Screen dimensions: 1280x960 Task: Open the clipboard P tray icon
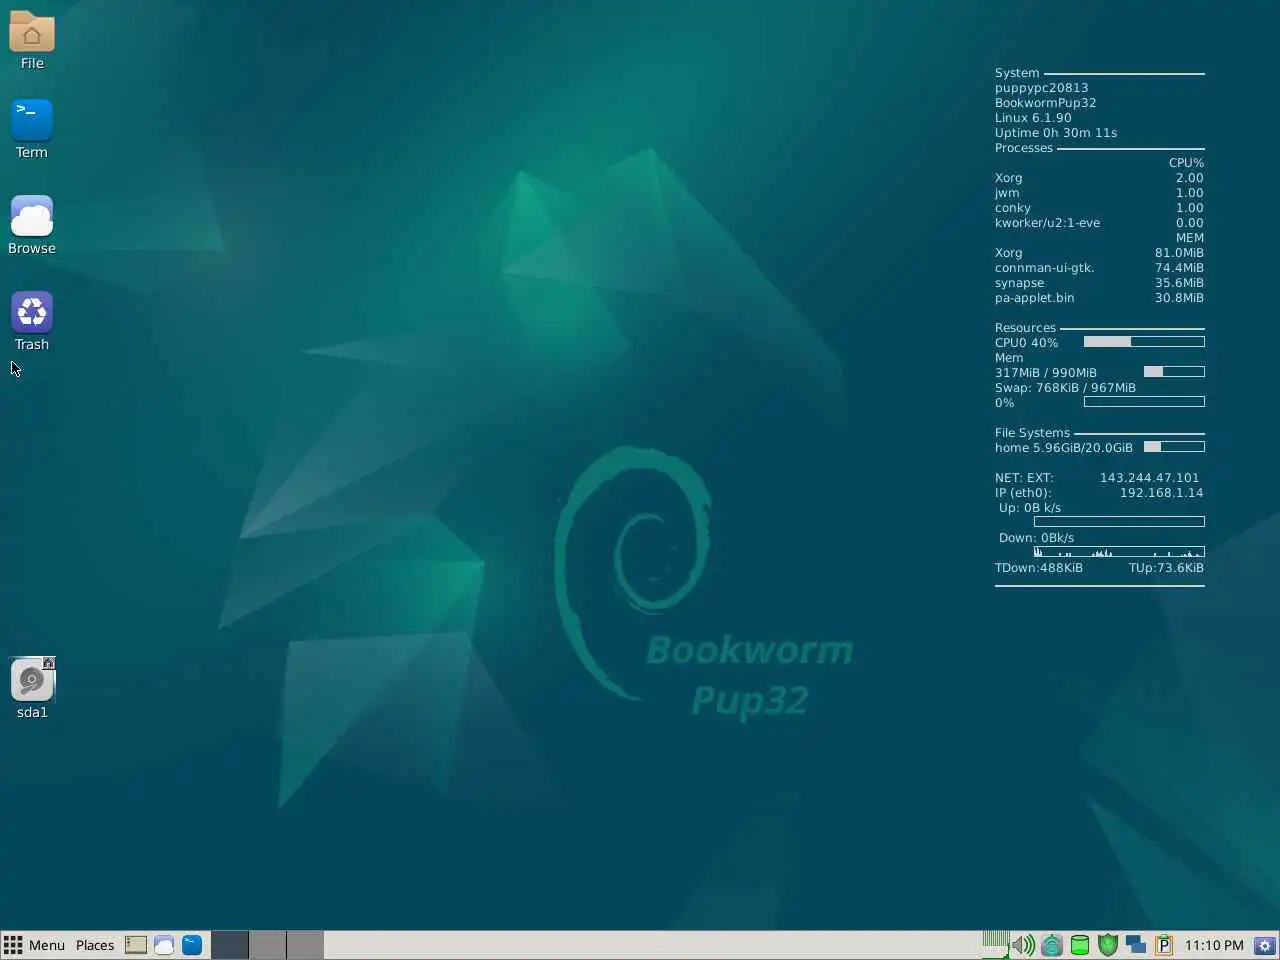(1163, 945)
